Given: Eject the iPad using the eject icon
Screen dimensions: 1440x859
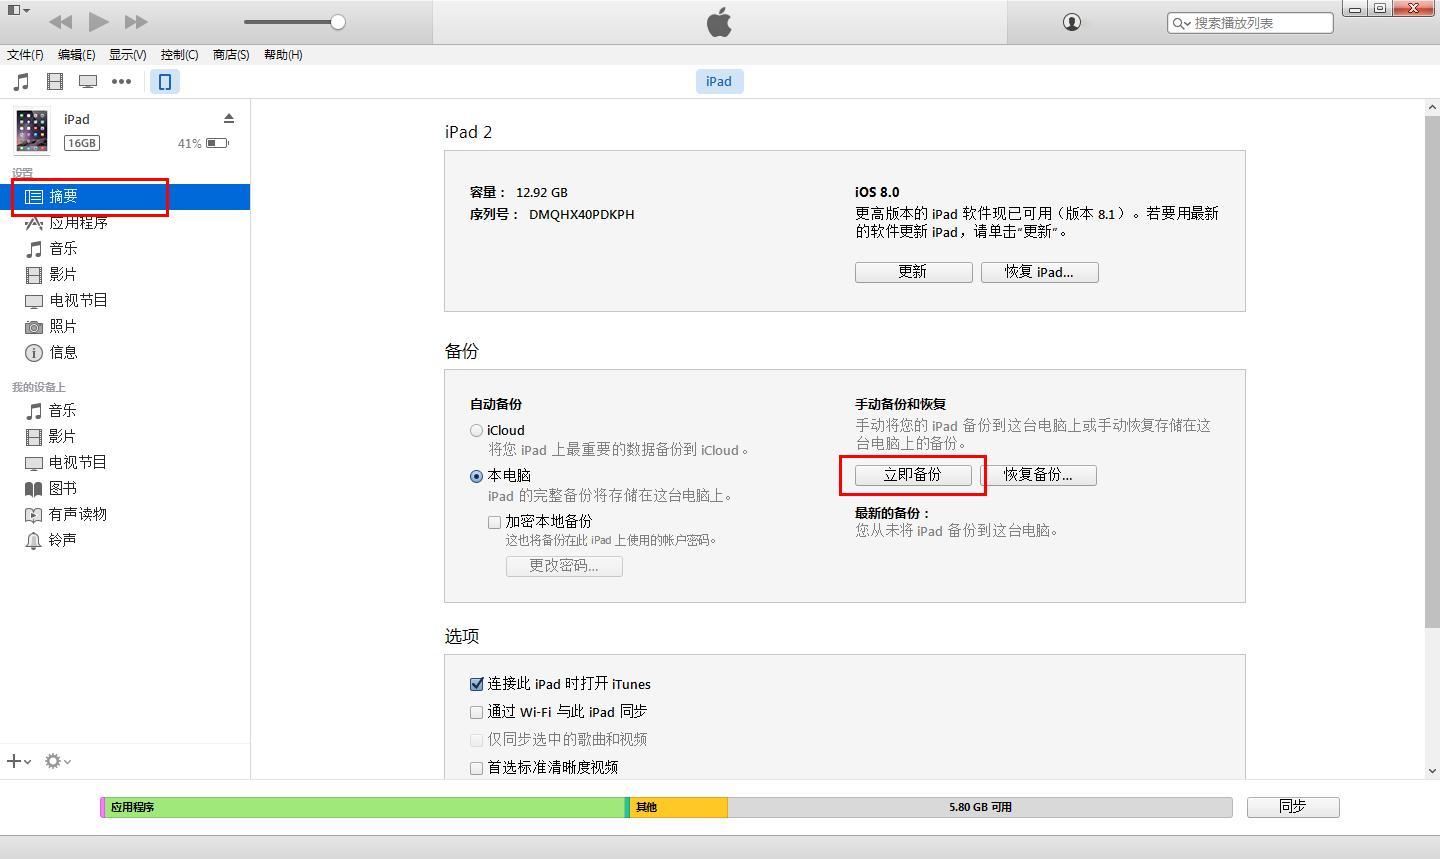Looking at the screenshot, I should click(x=229, y=118).
